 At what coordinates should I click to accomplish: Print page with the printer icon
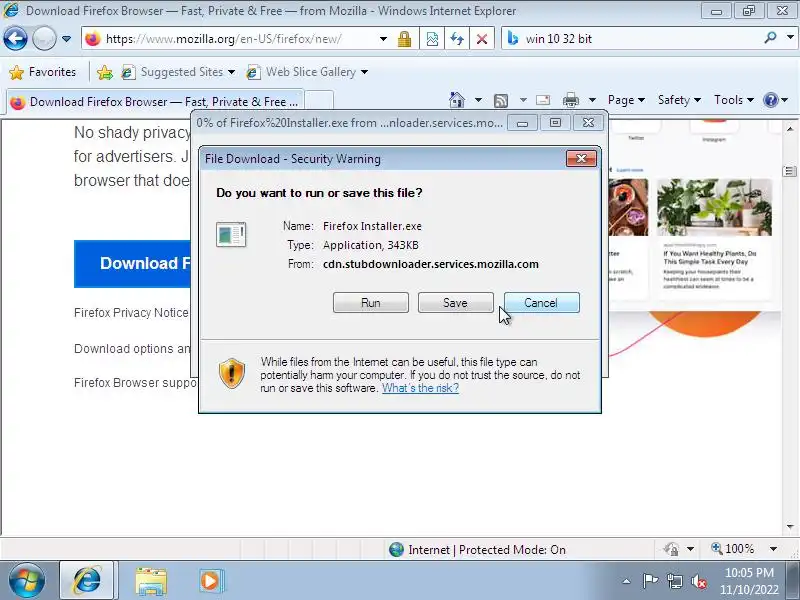570,100
